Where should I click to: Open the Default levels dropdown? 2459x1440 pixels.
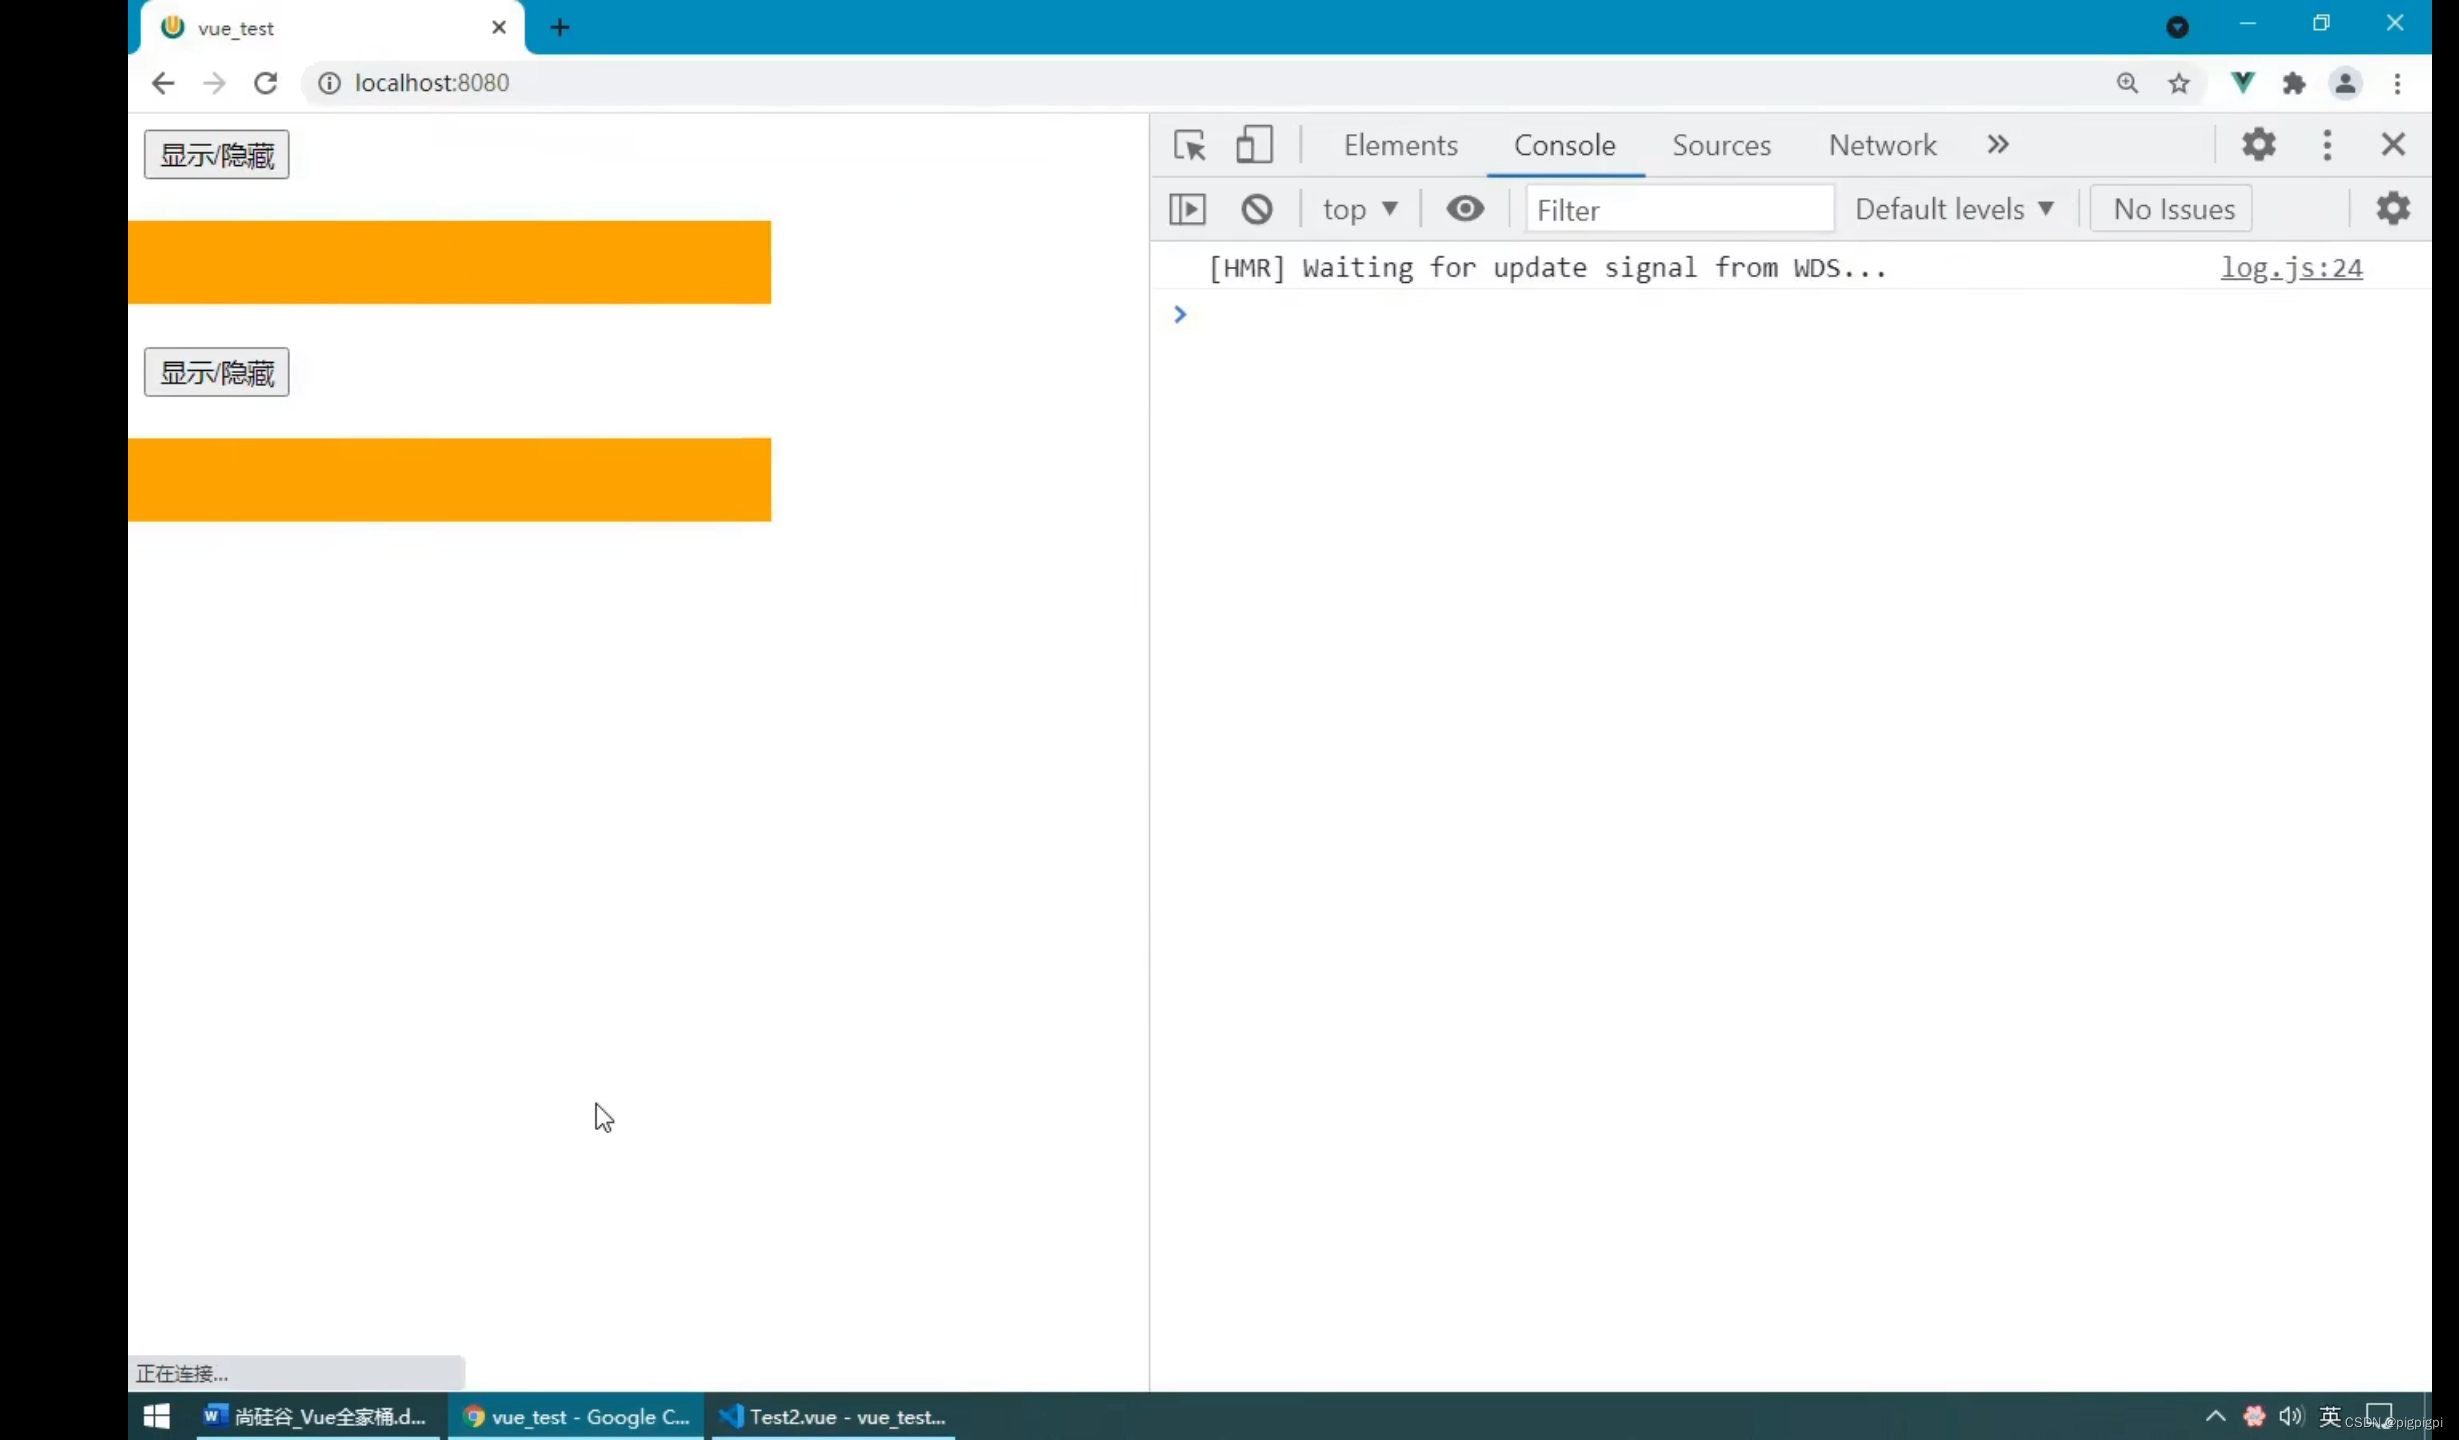pos(1955,209)
